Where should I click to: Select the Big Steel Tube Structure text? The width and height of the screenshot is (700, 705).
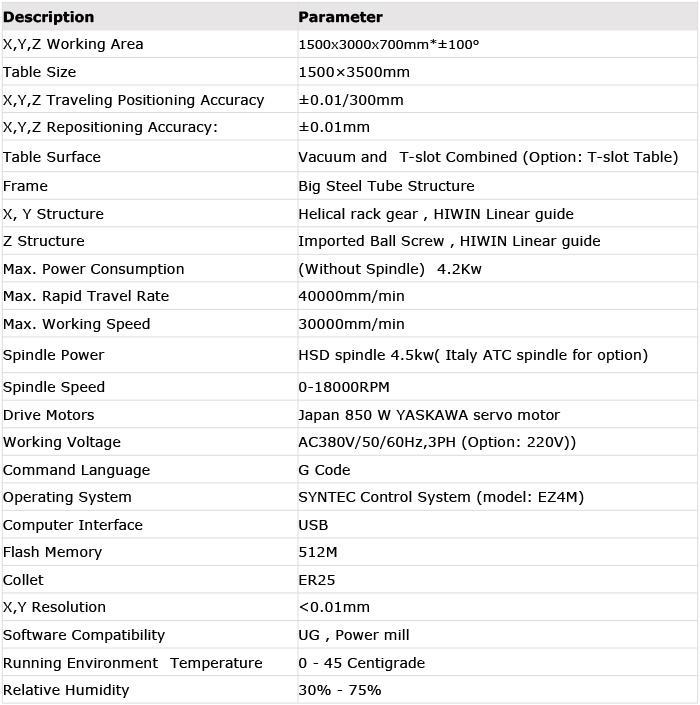386,186
